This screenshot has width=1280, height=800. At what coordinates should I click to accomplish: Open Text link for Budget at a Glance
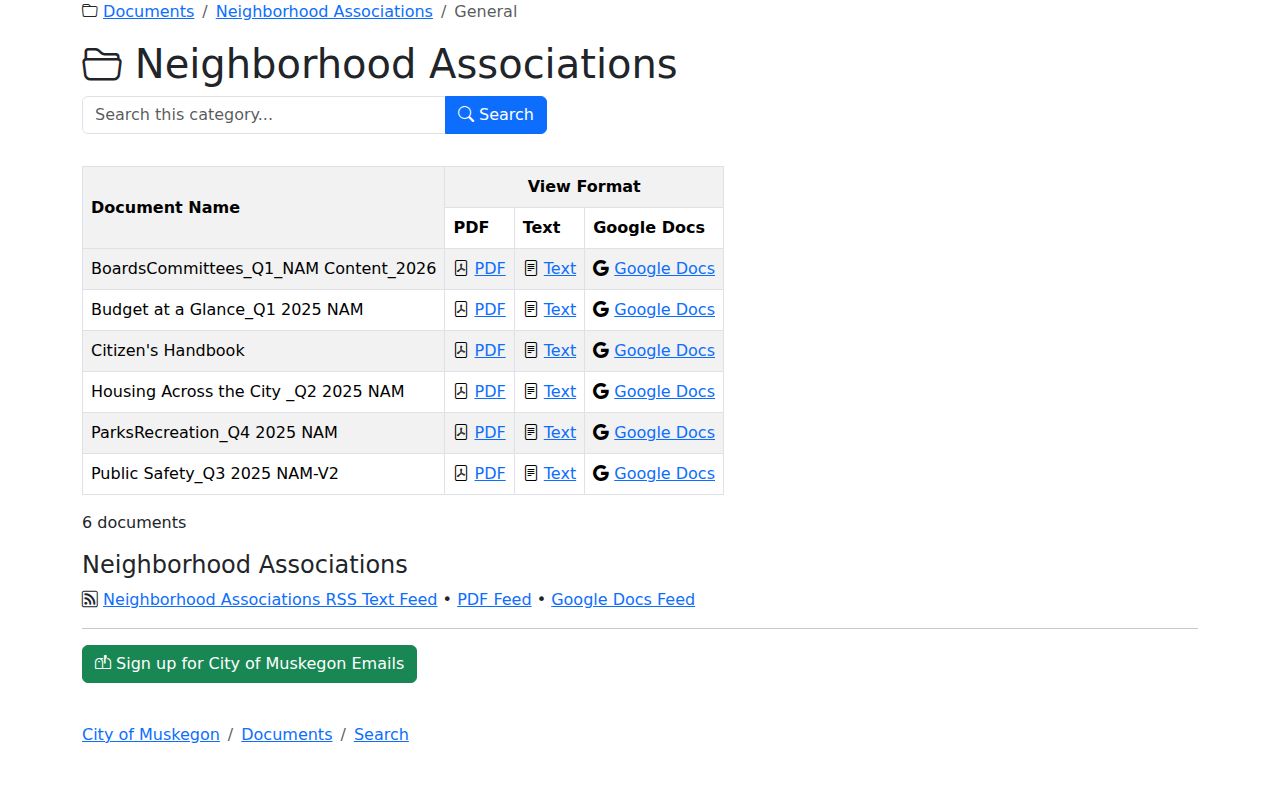560,309
